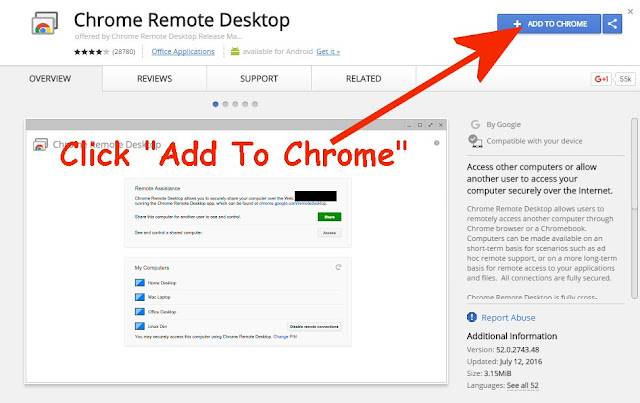Click the G+1 button
This screenshot has height=403, width=640.
[601, 79]
